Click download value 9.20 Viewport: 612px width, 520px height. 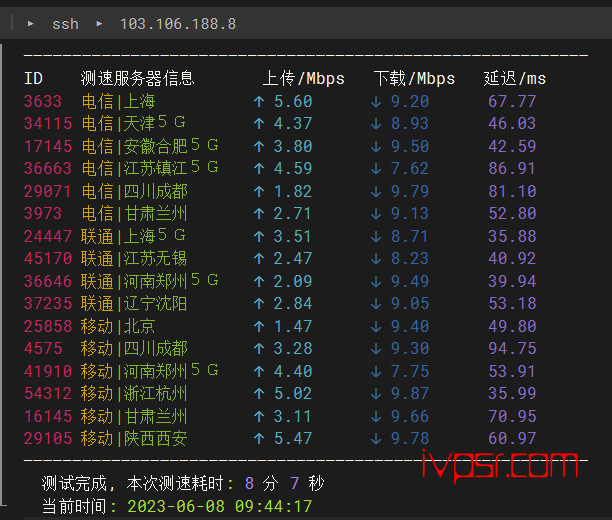[410, 102]
